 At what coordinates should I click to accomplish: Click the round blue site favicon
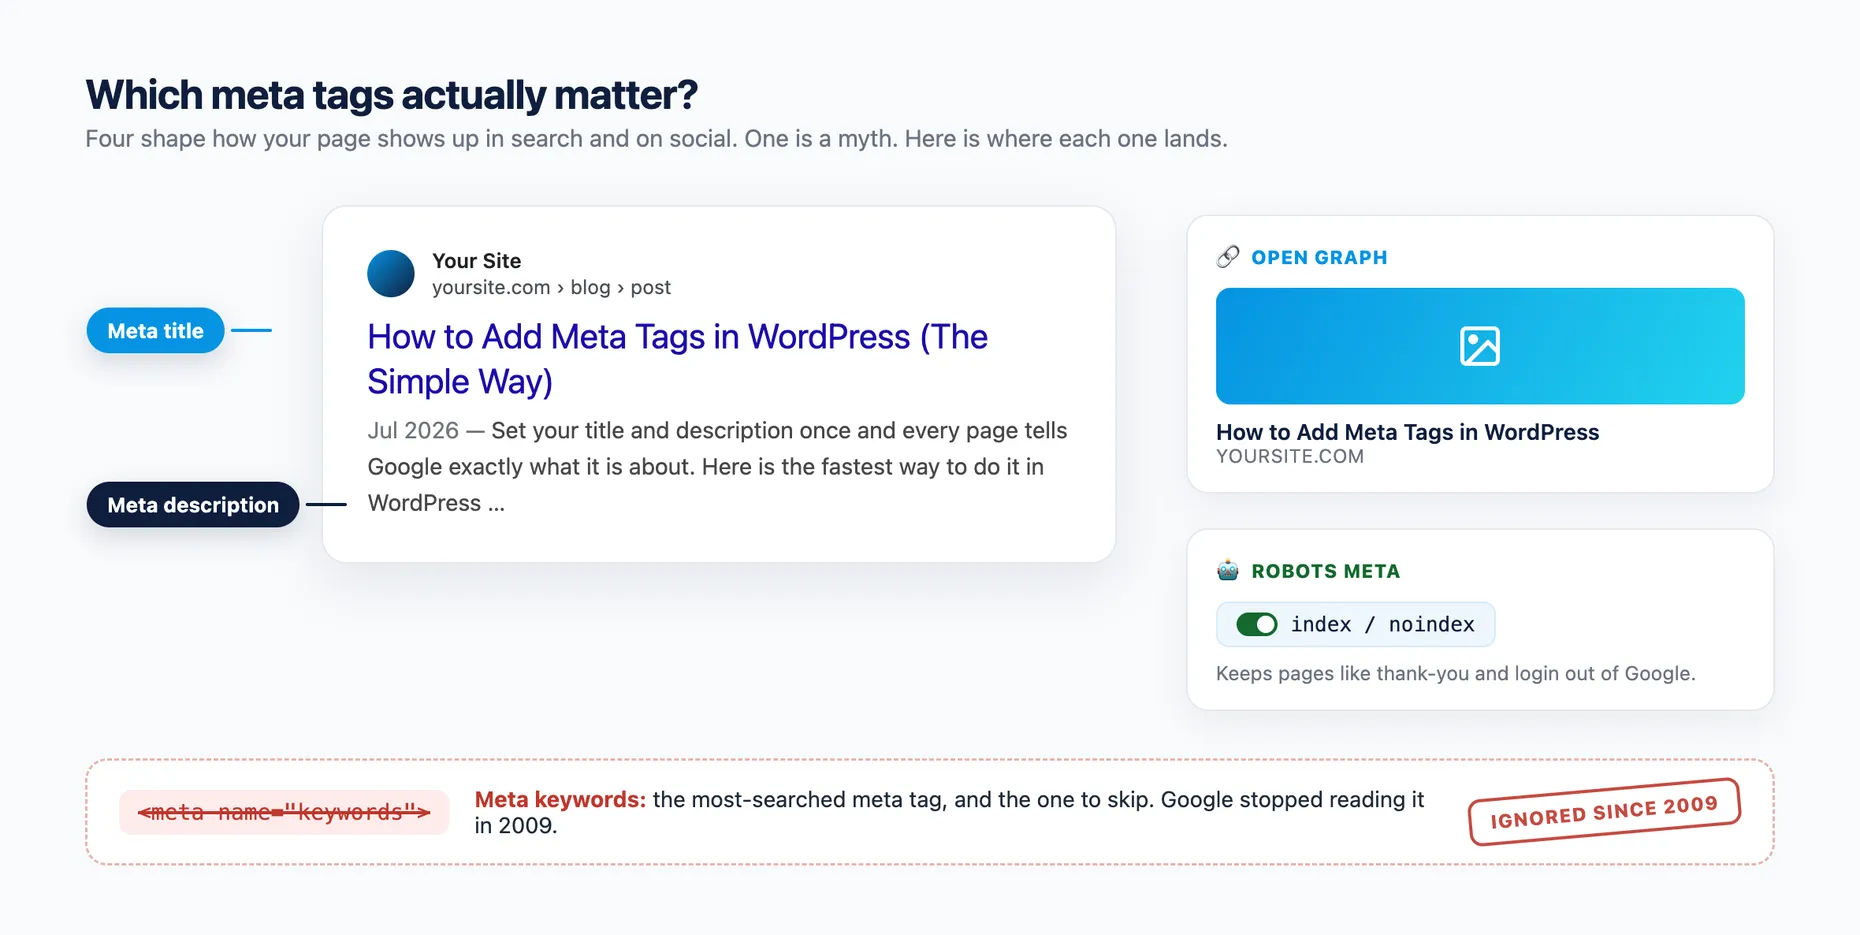tap(391, 274)
